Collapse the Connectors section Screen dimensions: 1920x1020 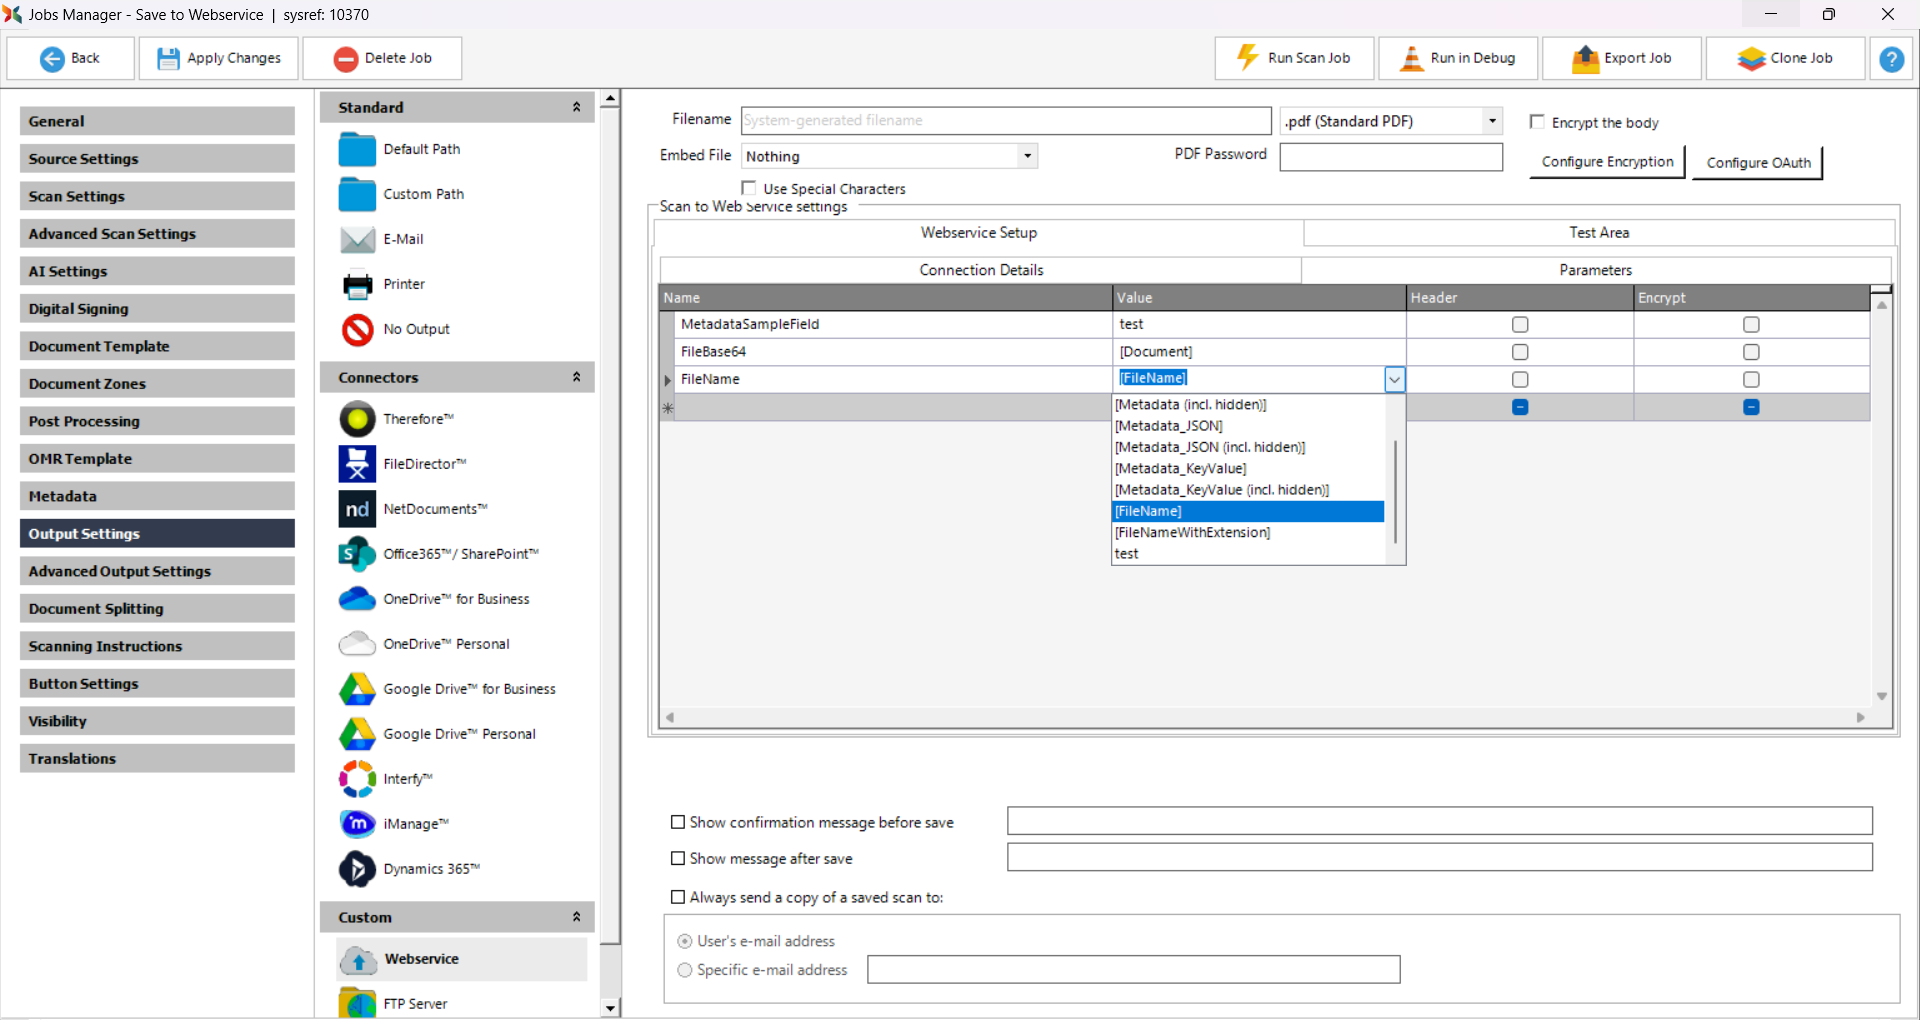tap(576, 377)
